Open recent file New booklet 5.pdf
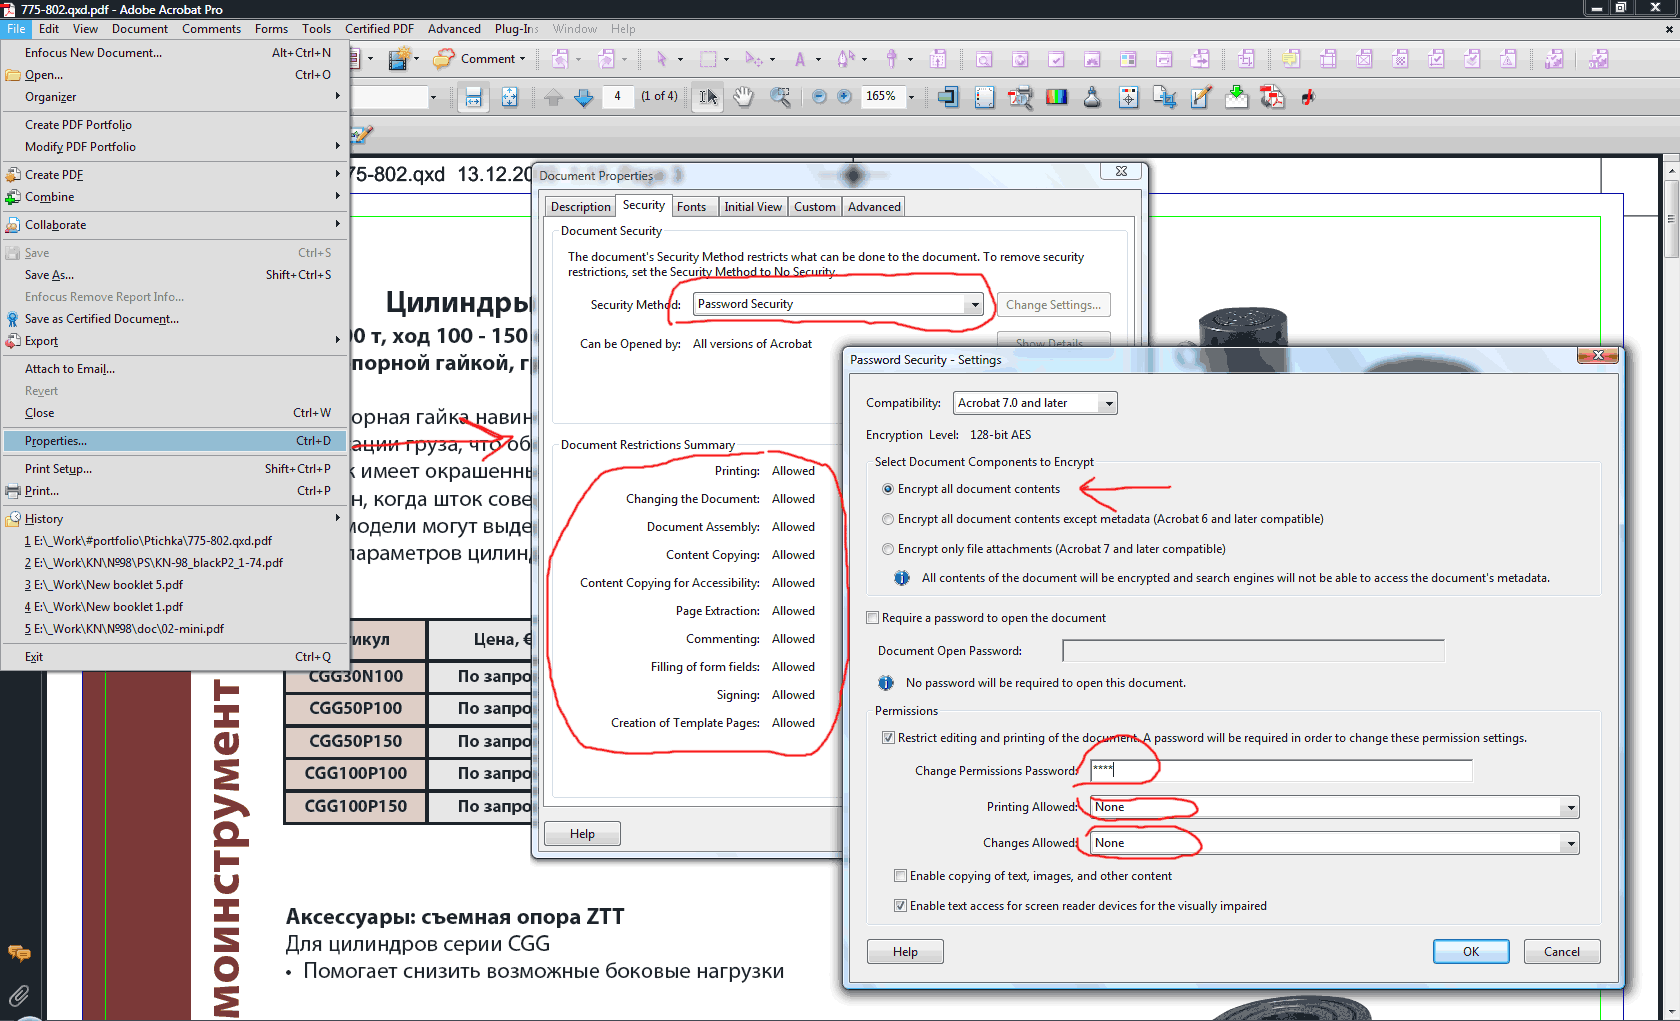 coord(174,585)
